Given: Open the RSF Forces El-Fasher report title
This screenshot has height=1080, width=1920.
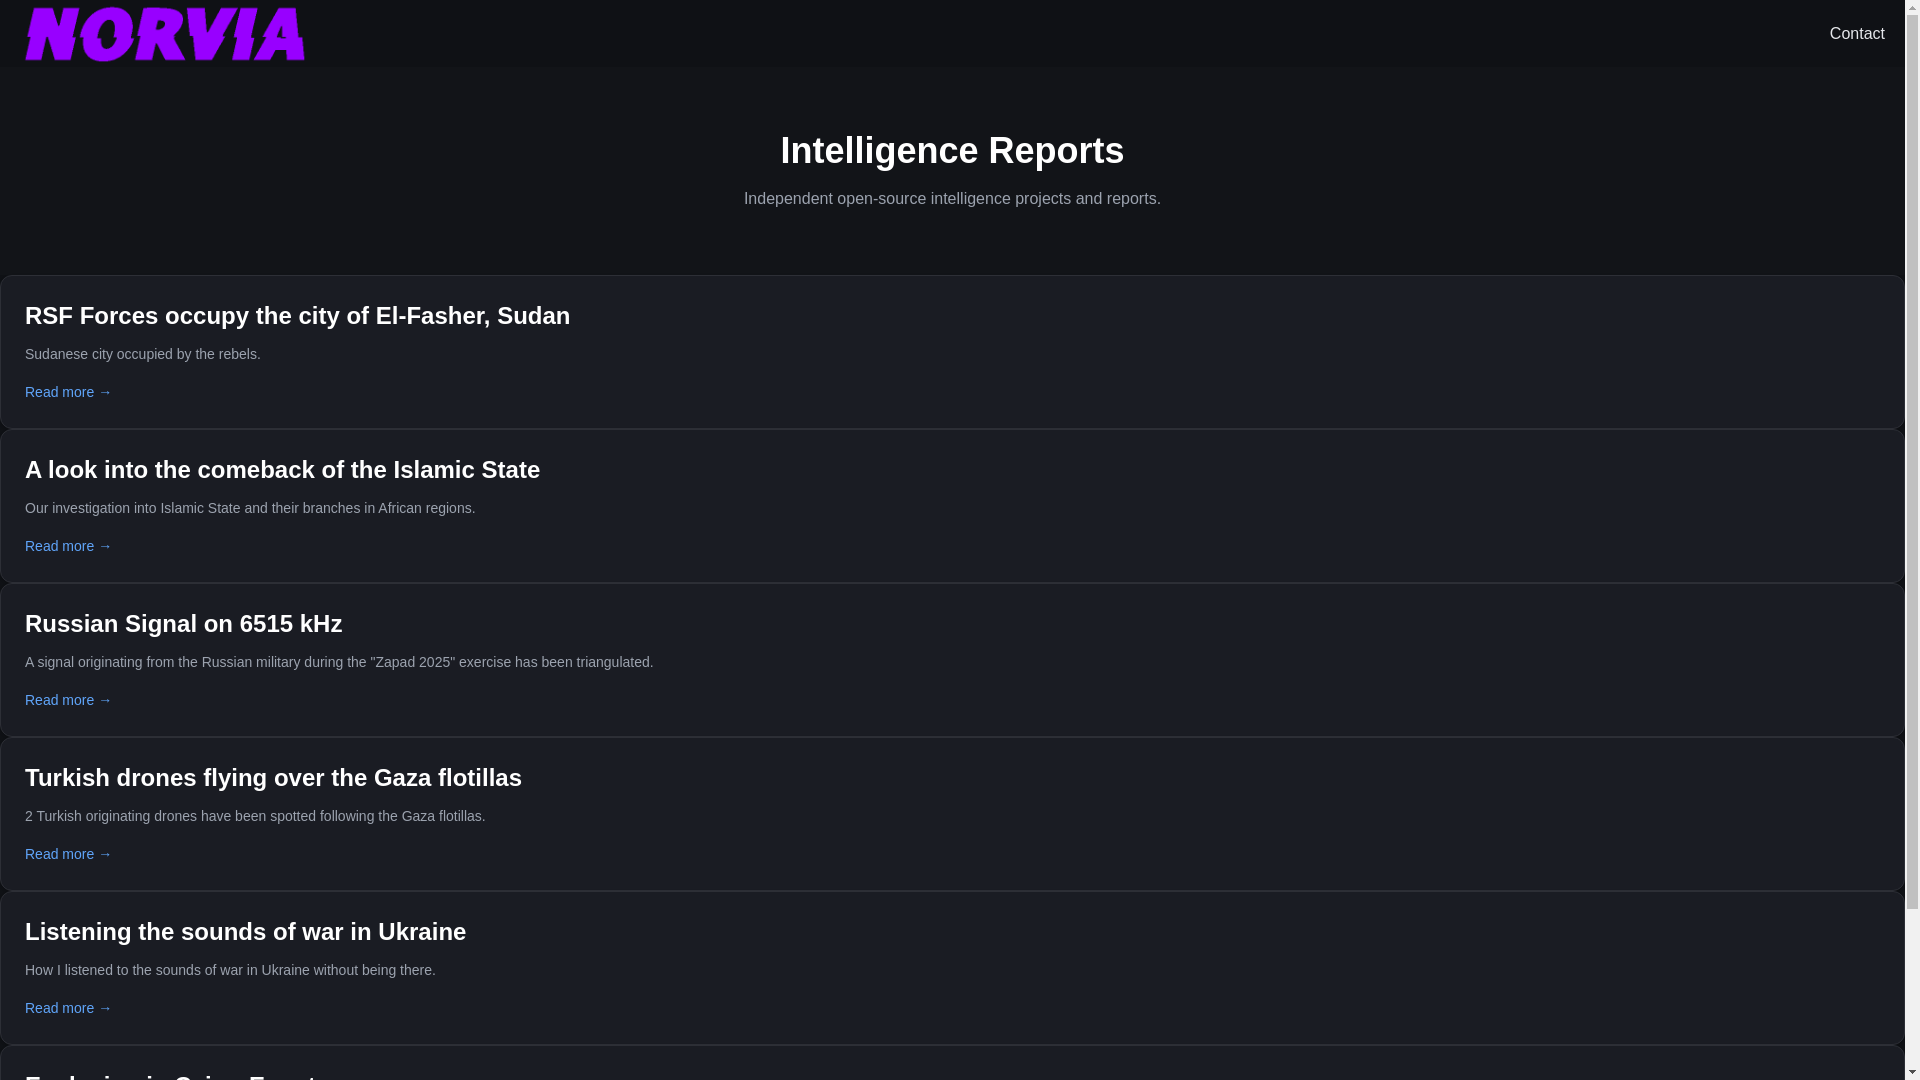Looking at the screenshot, I should coord(297,316).
